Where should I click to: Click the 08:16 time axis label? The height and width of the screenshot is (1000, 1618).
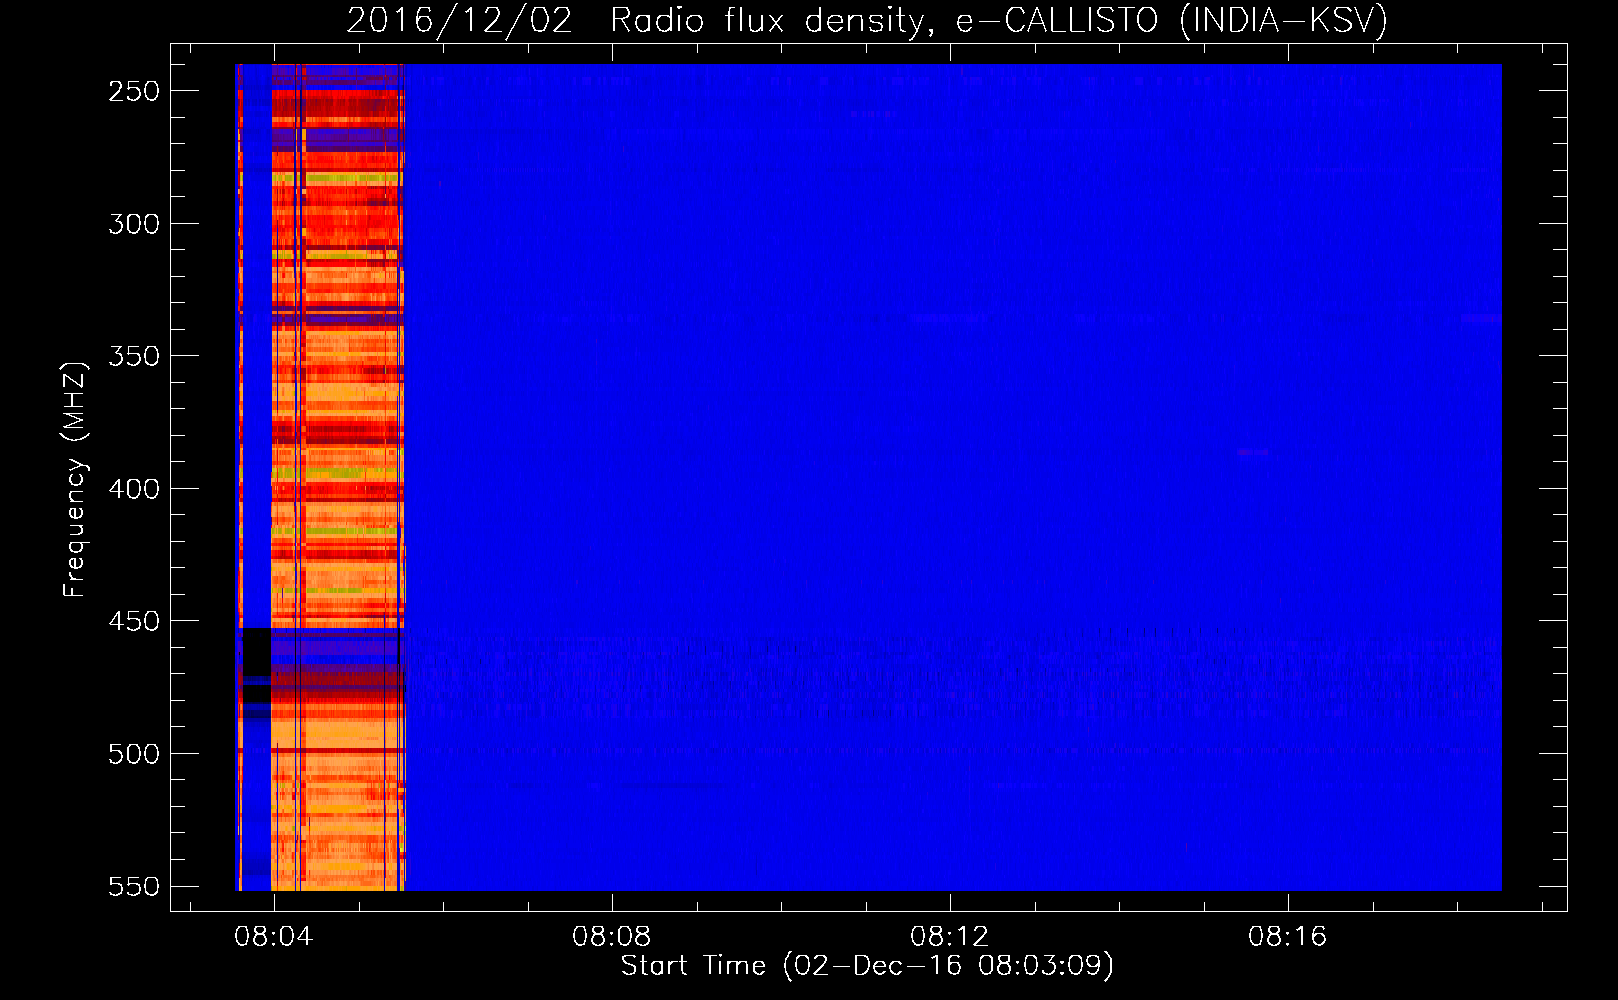(1287, 936)
